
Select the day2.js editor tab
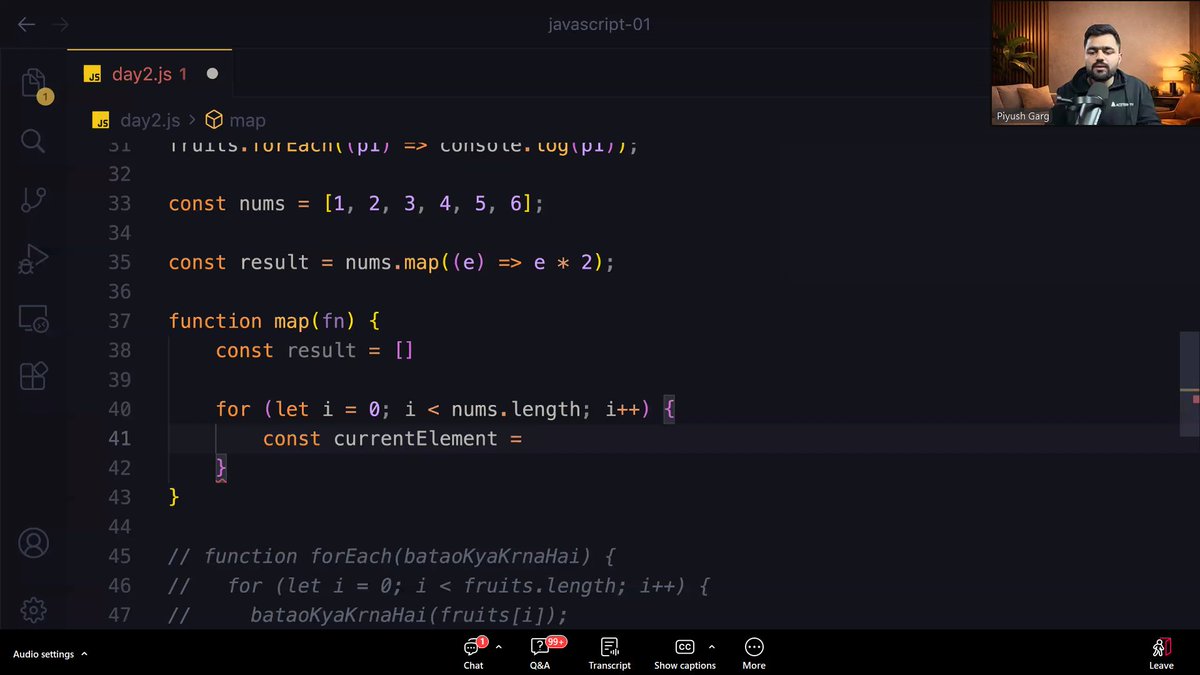(149, 74)
